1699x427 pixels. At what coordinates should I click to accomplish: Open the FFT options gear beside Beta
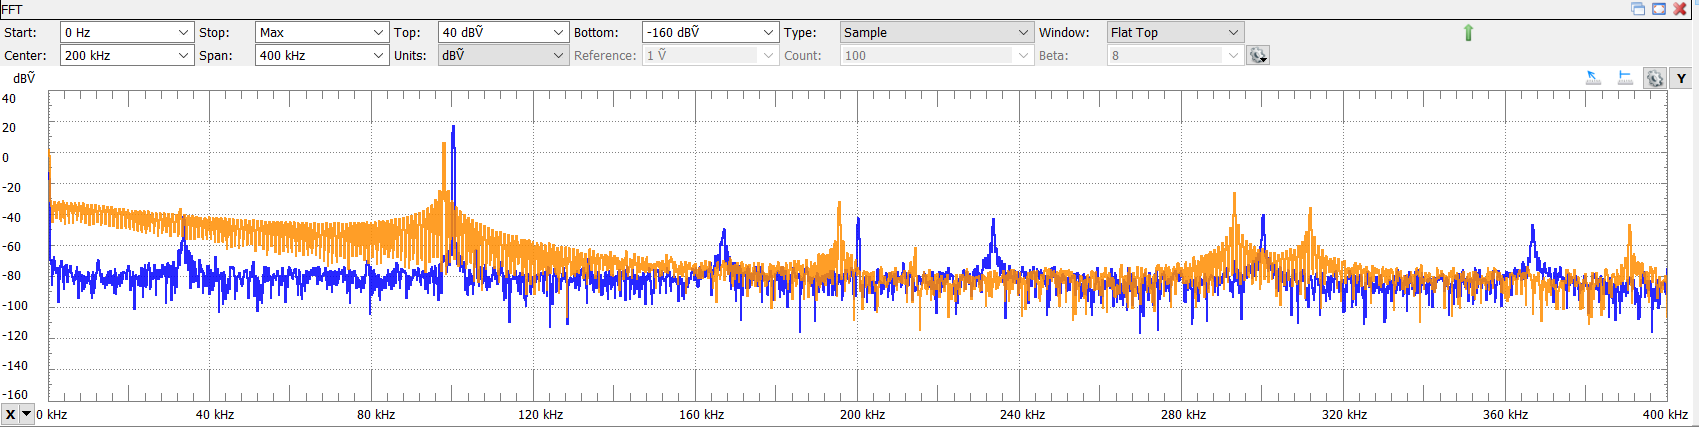pyautogui.click(x=1257, y=56)
